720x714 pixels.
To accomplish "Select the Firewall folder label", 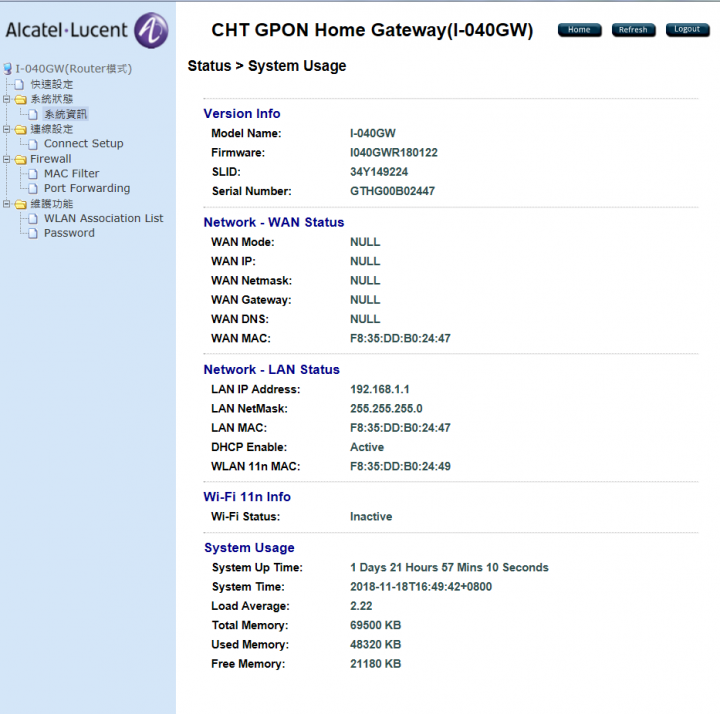I will tap(51, 159).
